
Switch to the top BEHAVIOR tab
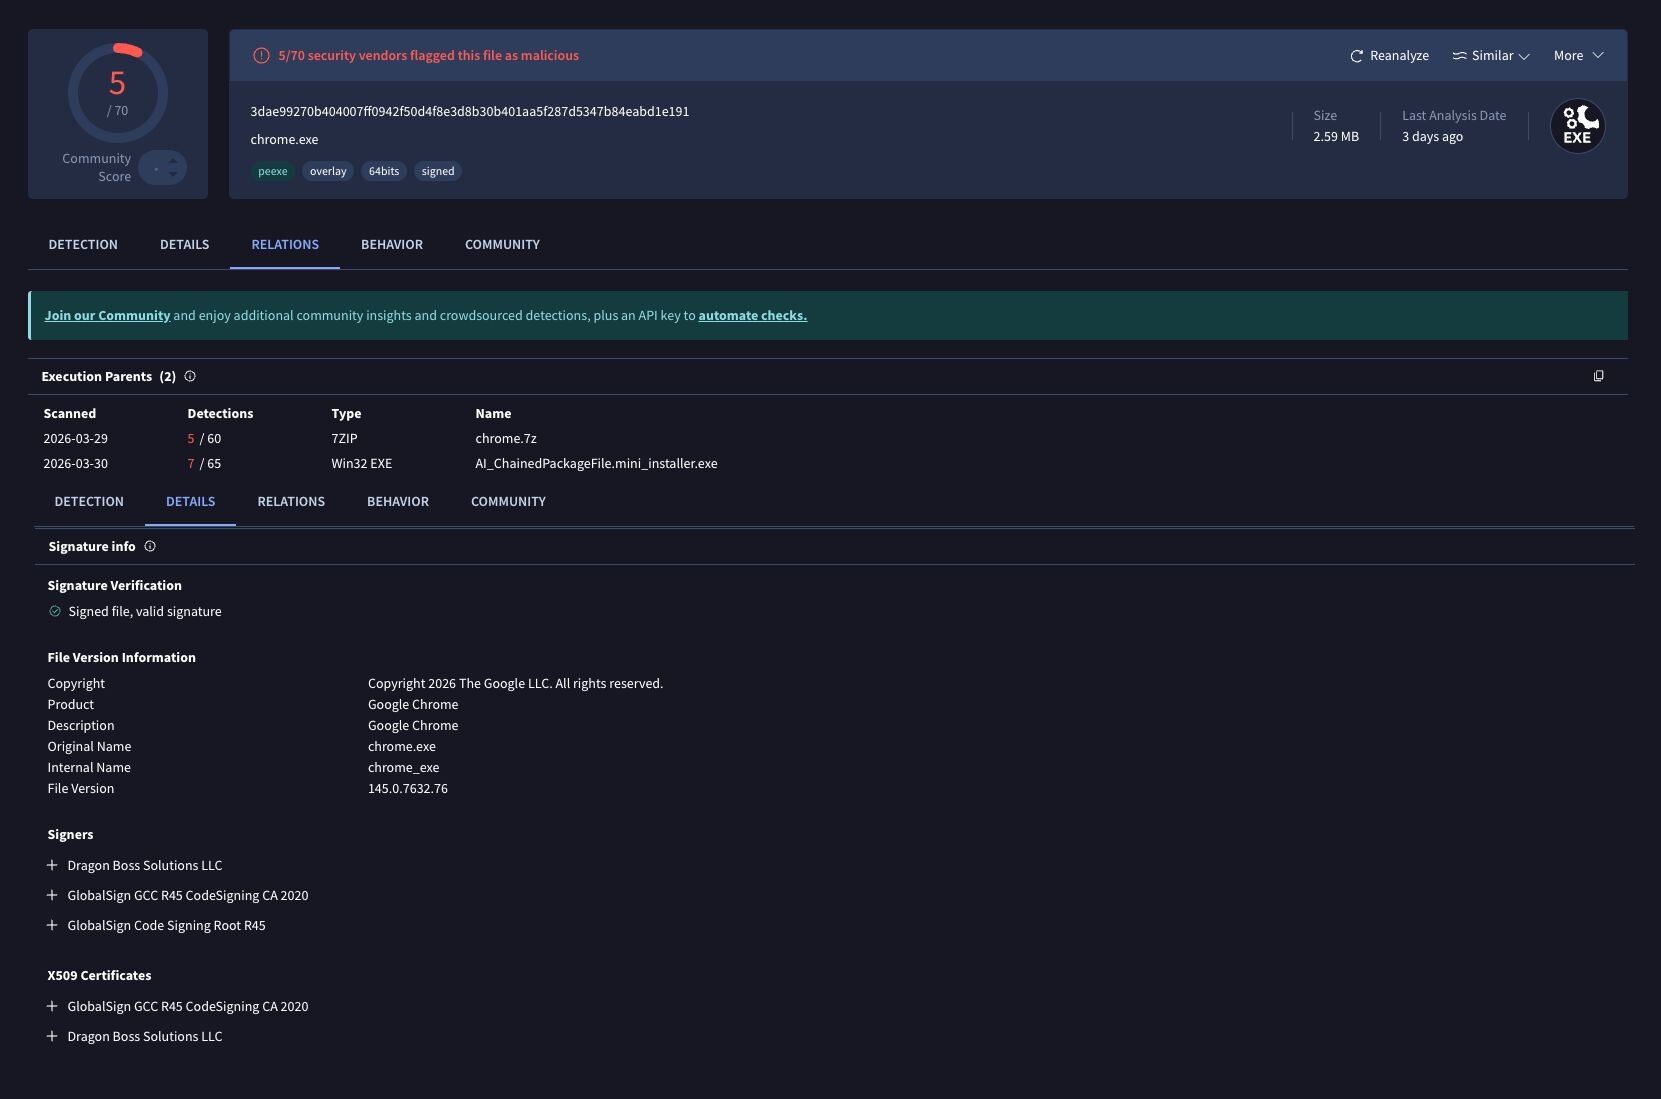pyautogui.click(x=391, y=244)
